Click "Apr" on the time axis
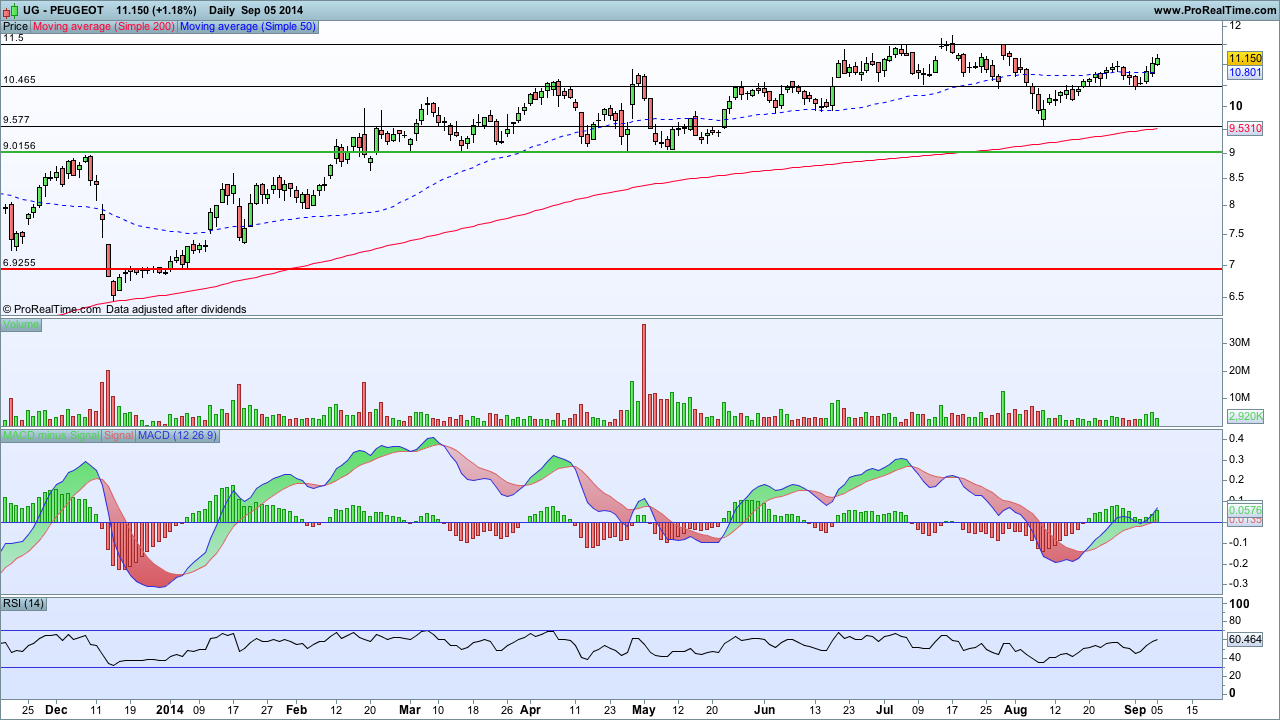1280x720 pixels. tap(531, 709)
